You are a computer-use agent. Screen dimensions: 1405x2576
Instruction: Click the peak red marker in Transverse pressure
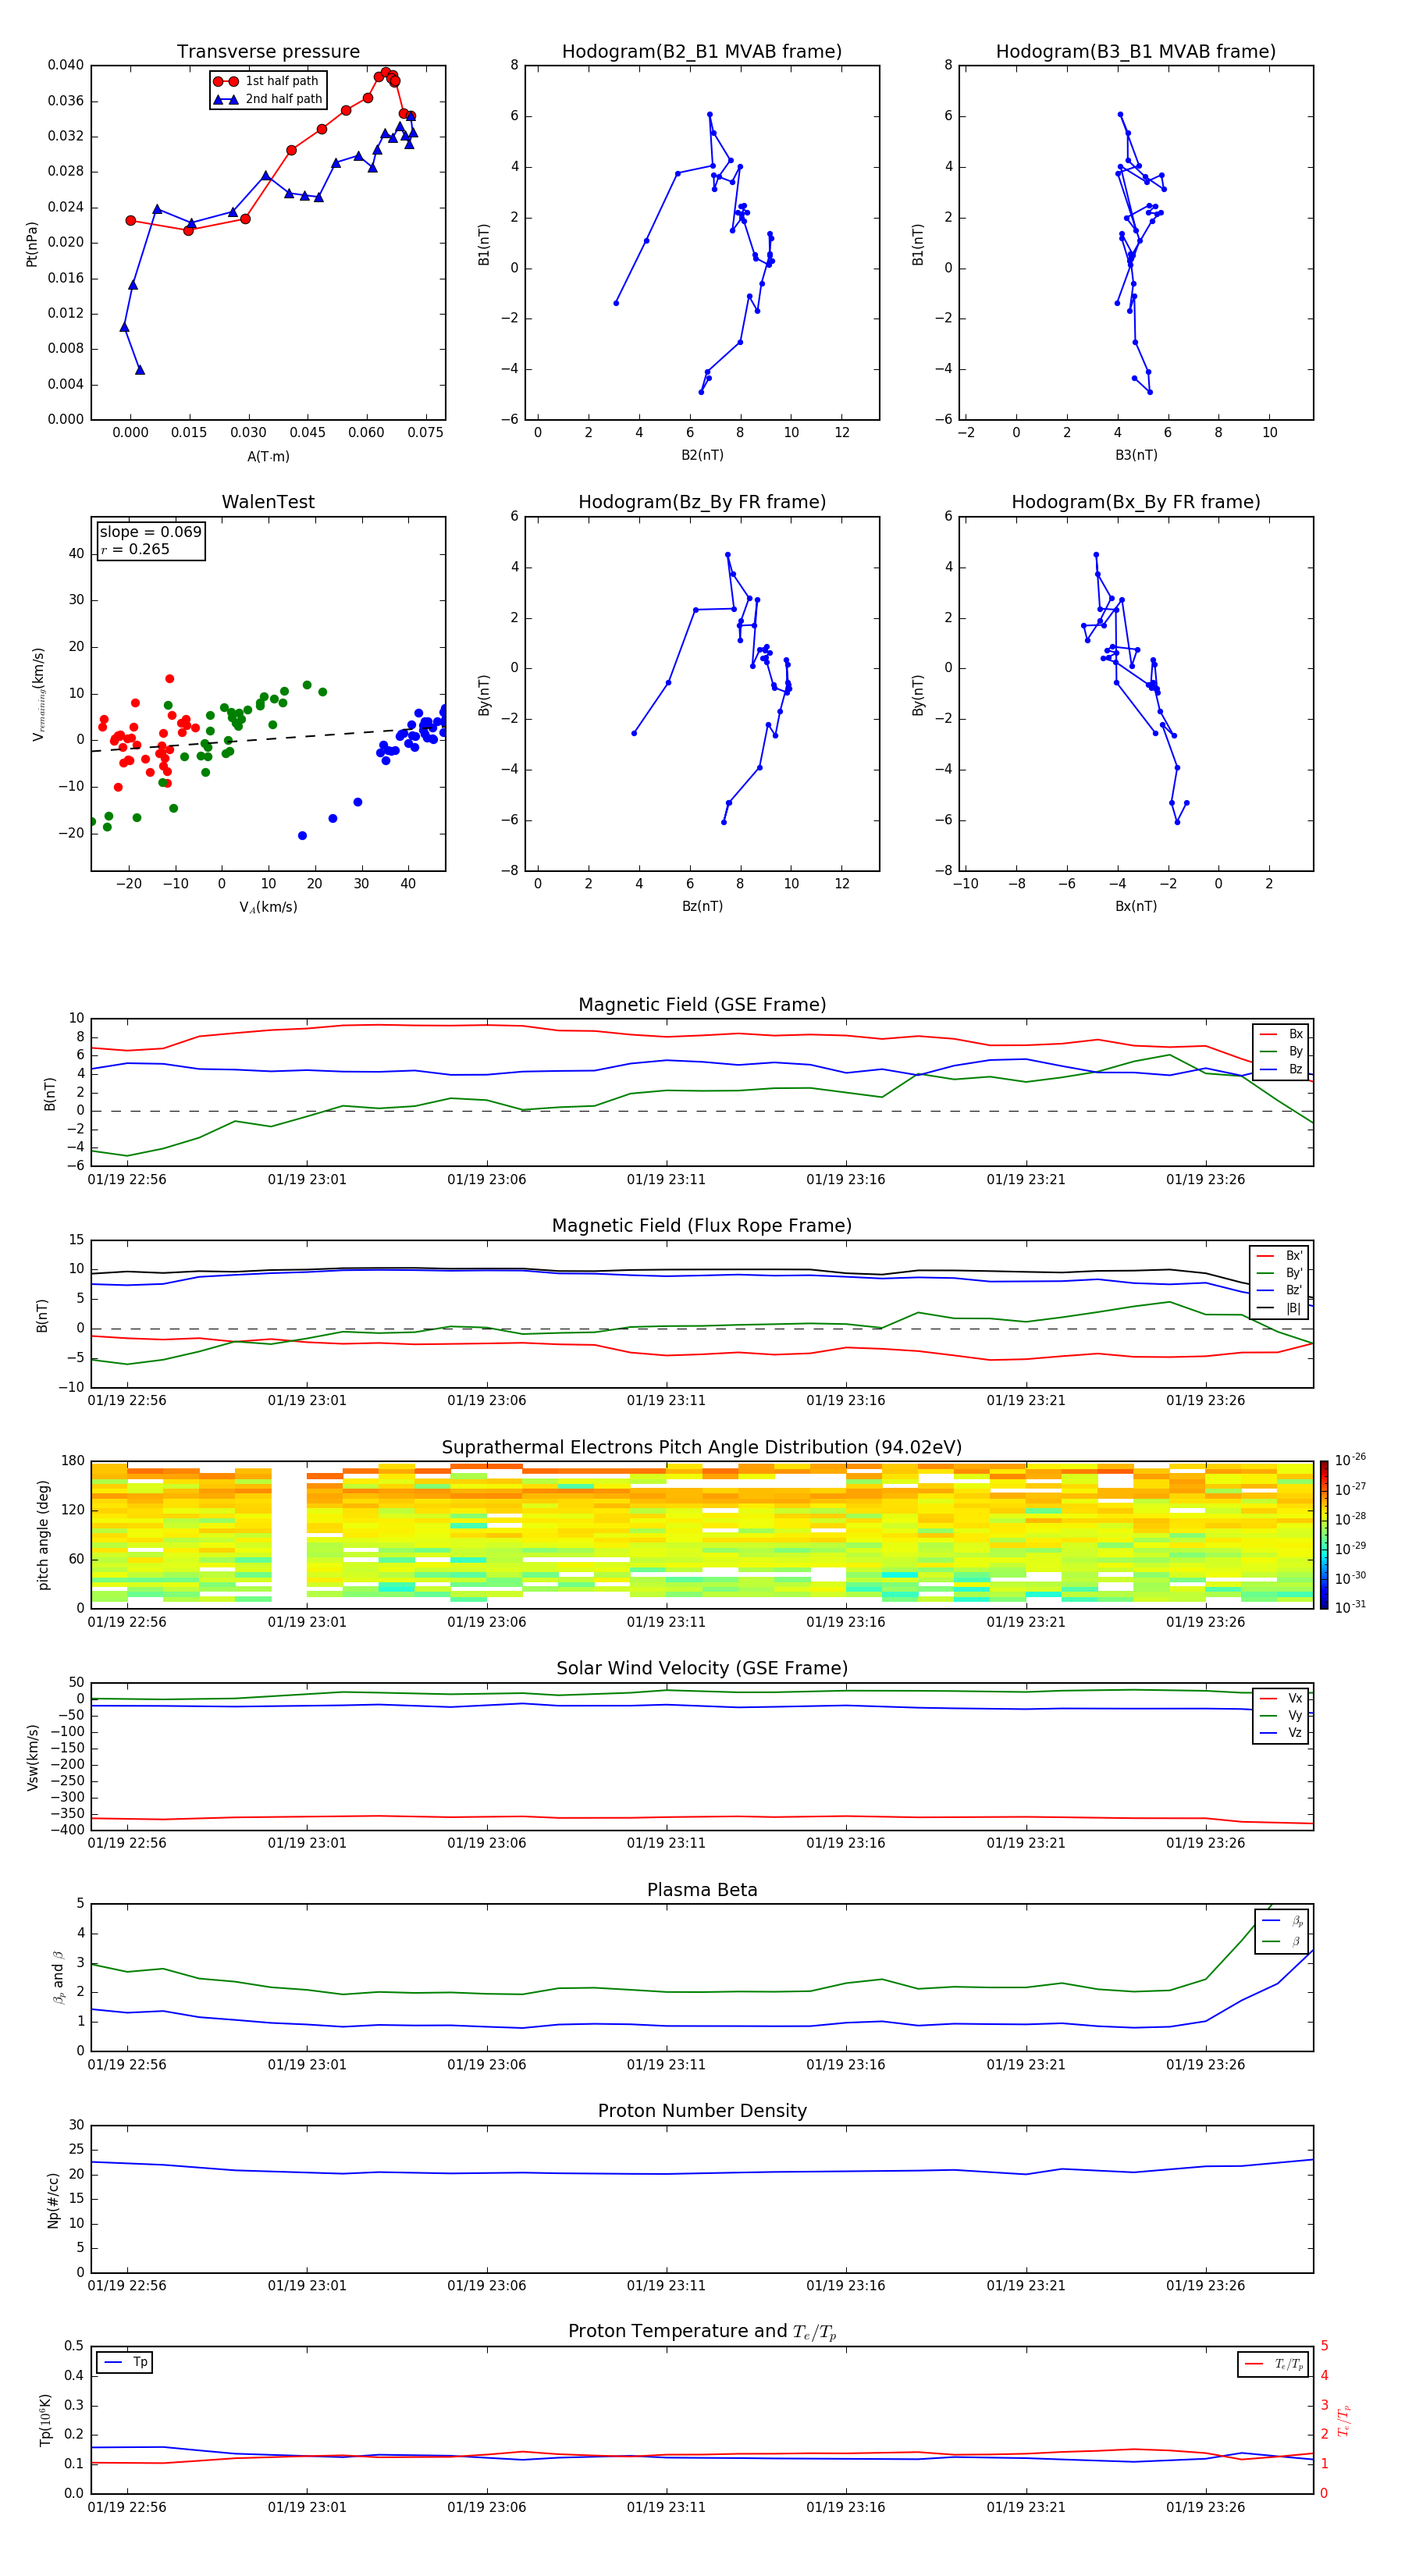pos(385,72)
